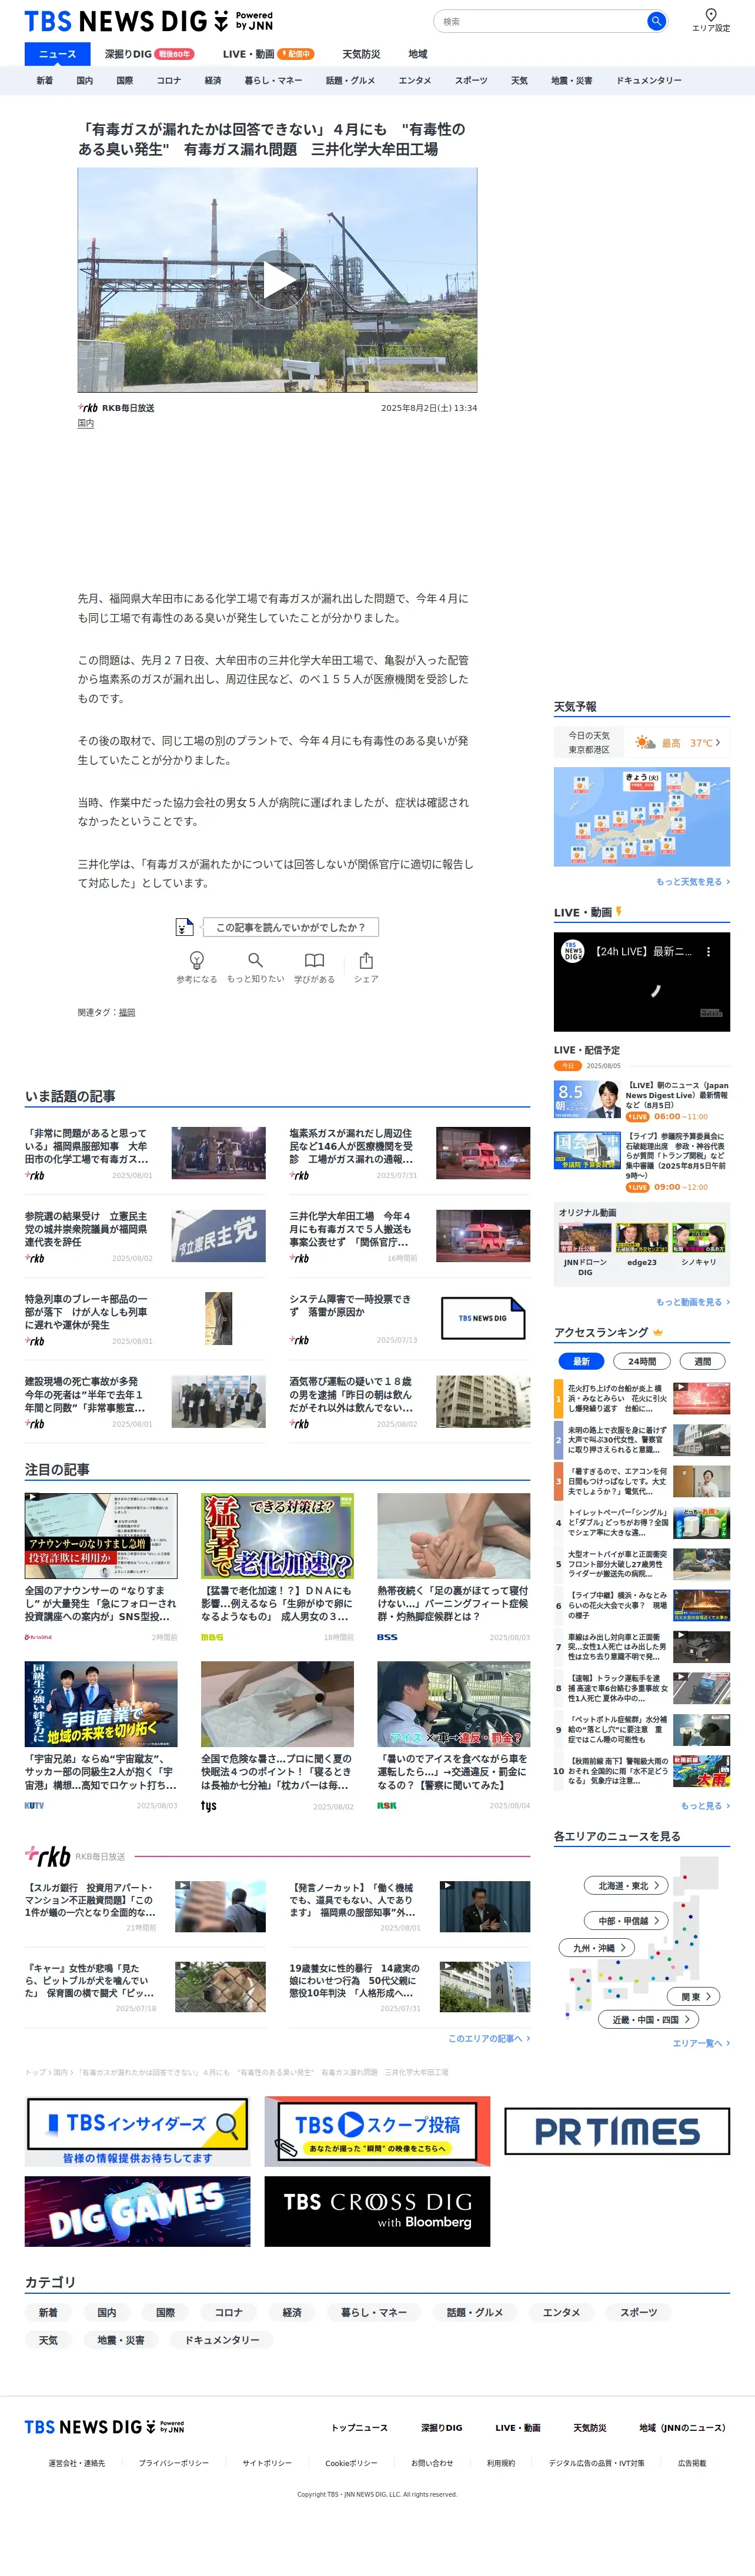755x2576 pixels.
Task: Select the ニュース main tab
Action: click(57, 54)
